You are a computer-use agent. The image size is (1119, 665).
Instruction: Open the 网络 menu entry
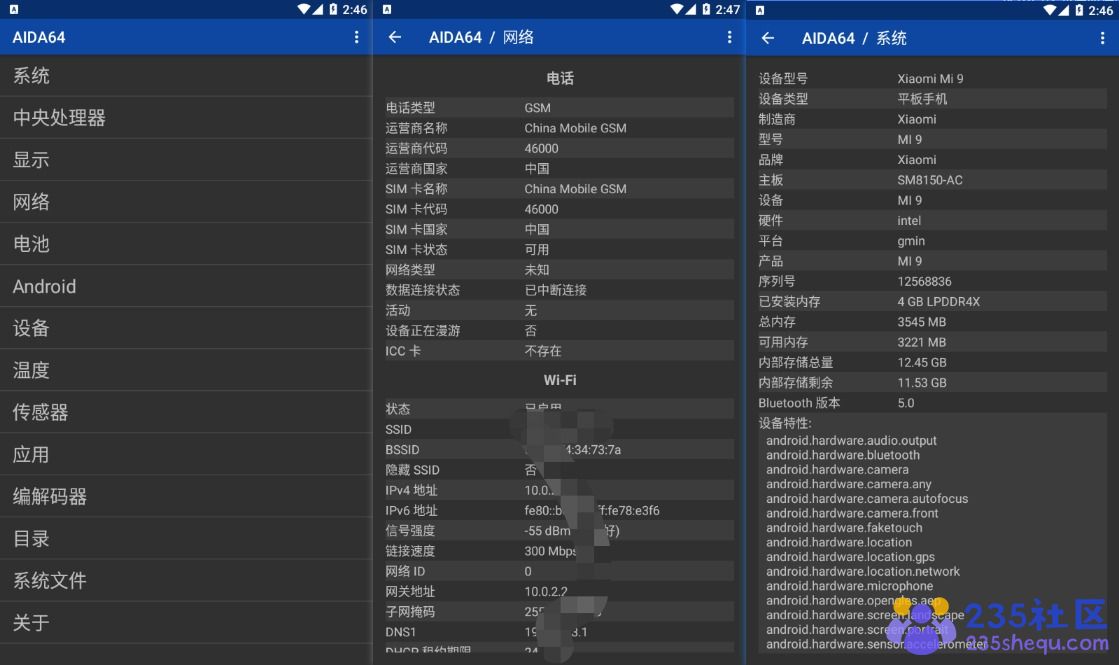186,202
